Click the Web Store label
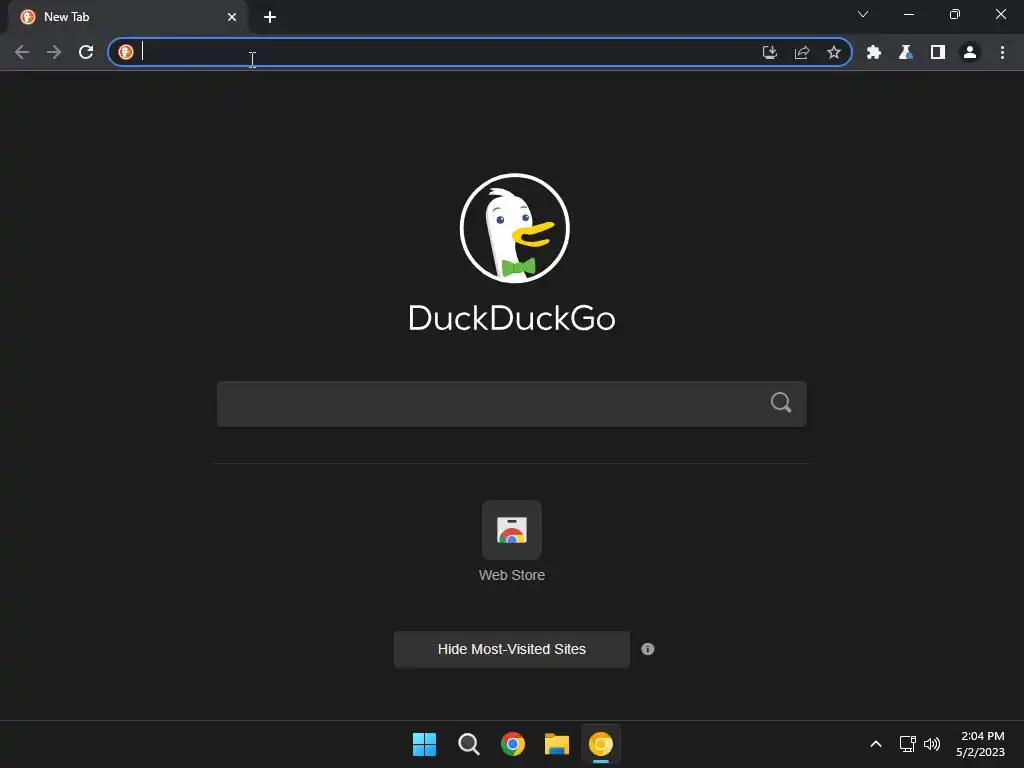The height and width of the screenshot is (768, 1024). pos(512,575)
